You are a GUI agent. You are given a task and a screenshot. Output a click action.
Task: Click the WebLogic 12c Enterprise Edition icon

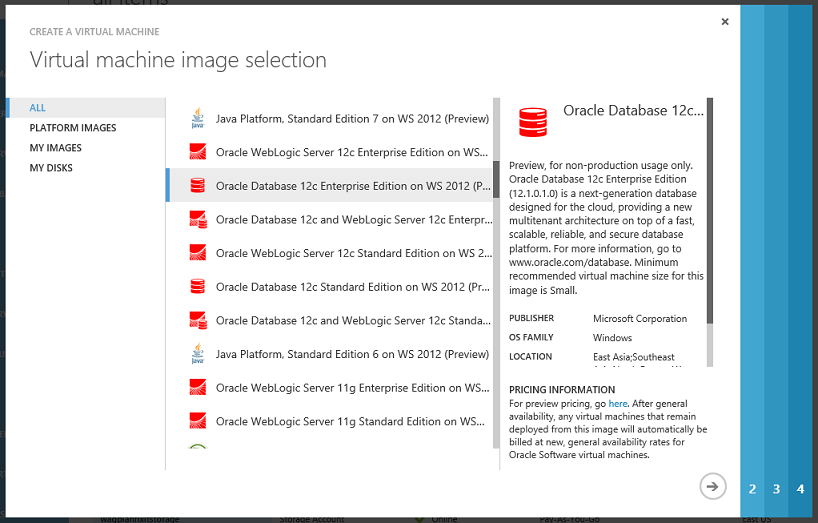198,152
